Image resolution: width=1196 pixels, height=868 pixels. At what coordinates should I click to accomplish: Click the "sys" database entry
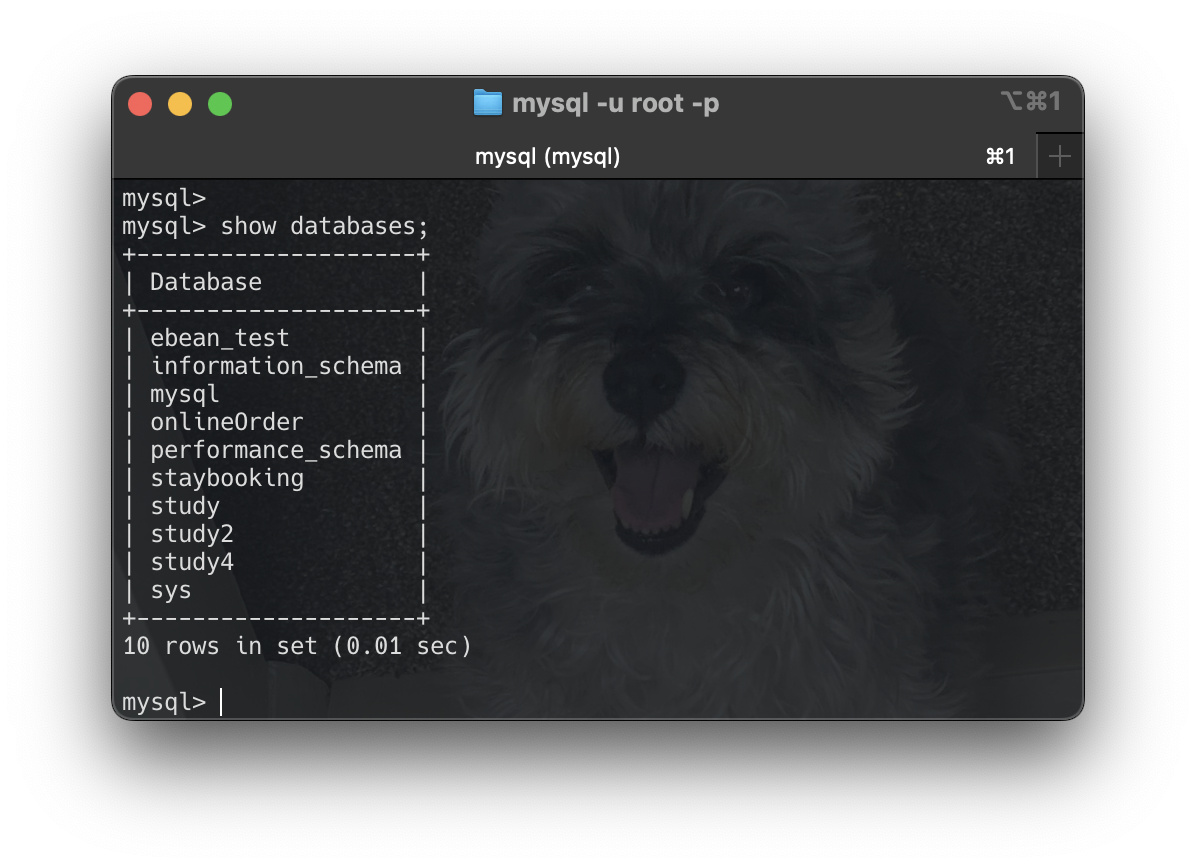(171, 590)
